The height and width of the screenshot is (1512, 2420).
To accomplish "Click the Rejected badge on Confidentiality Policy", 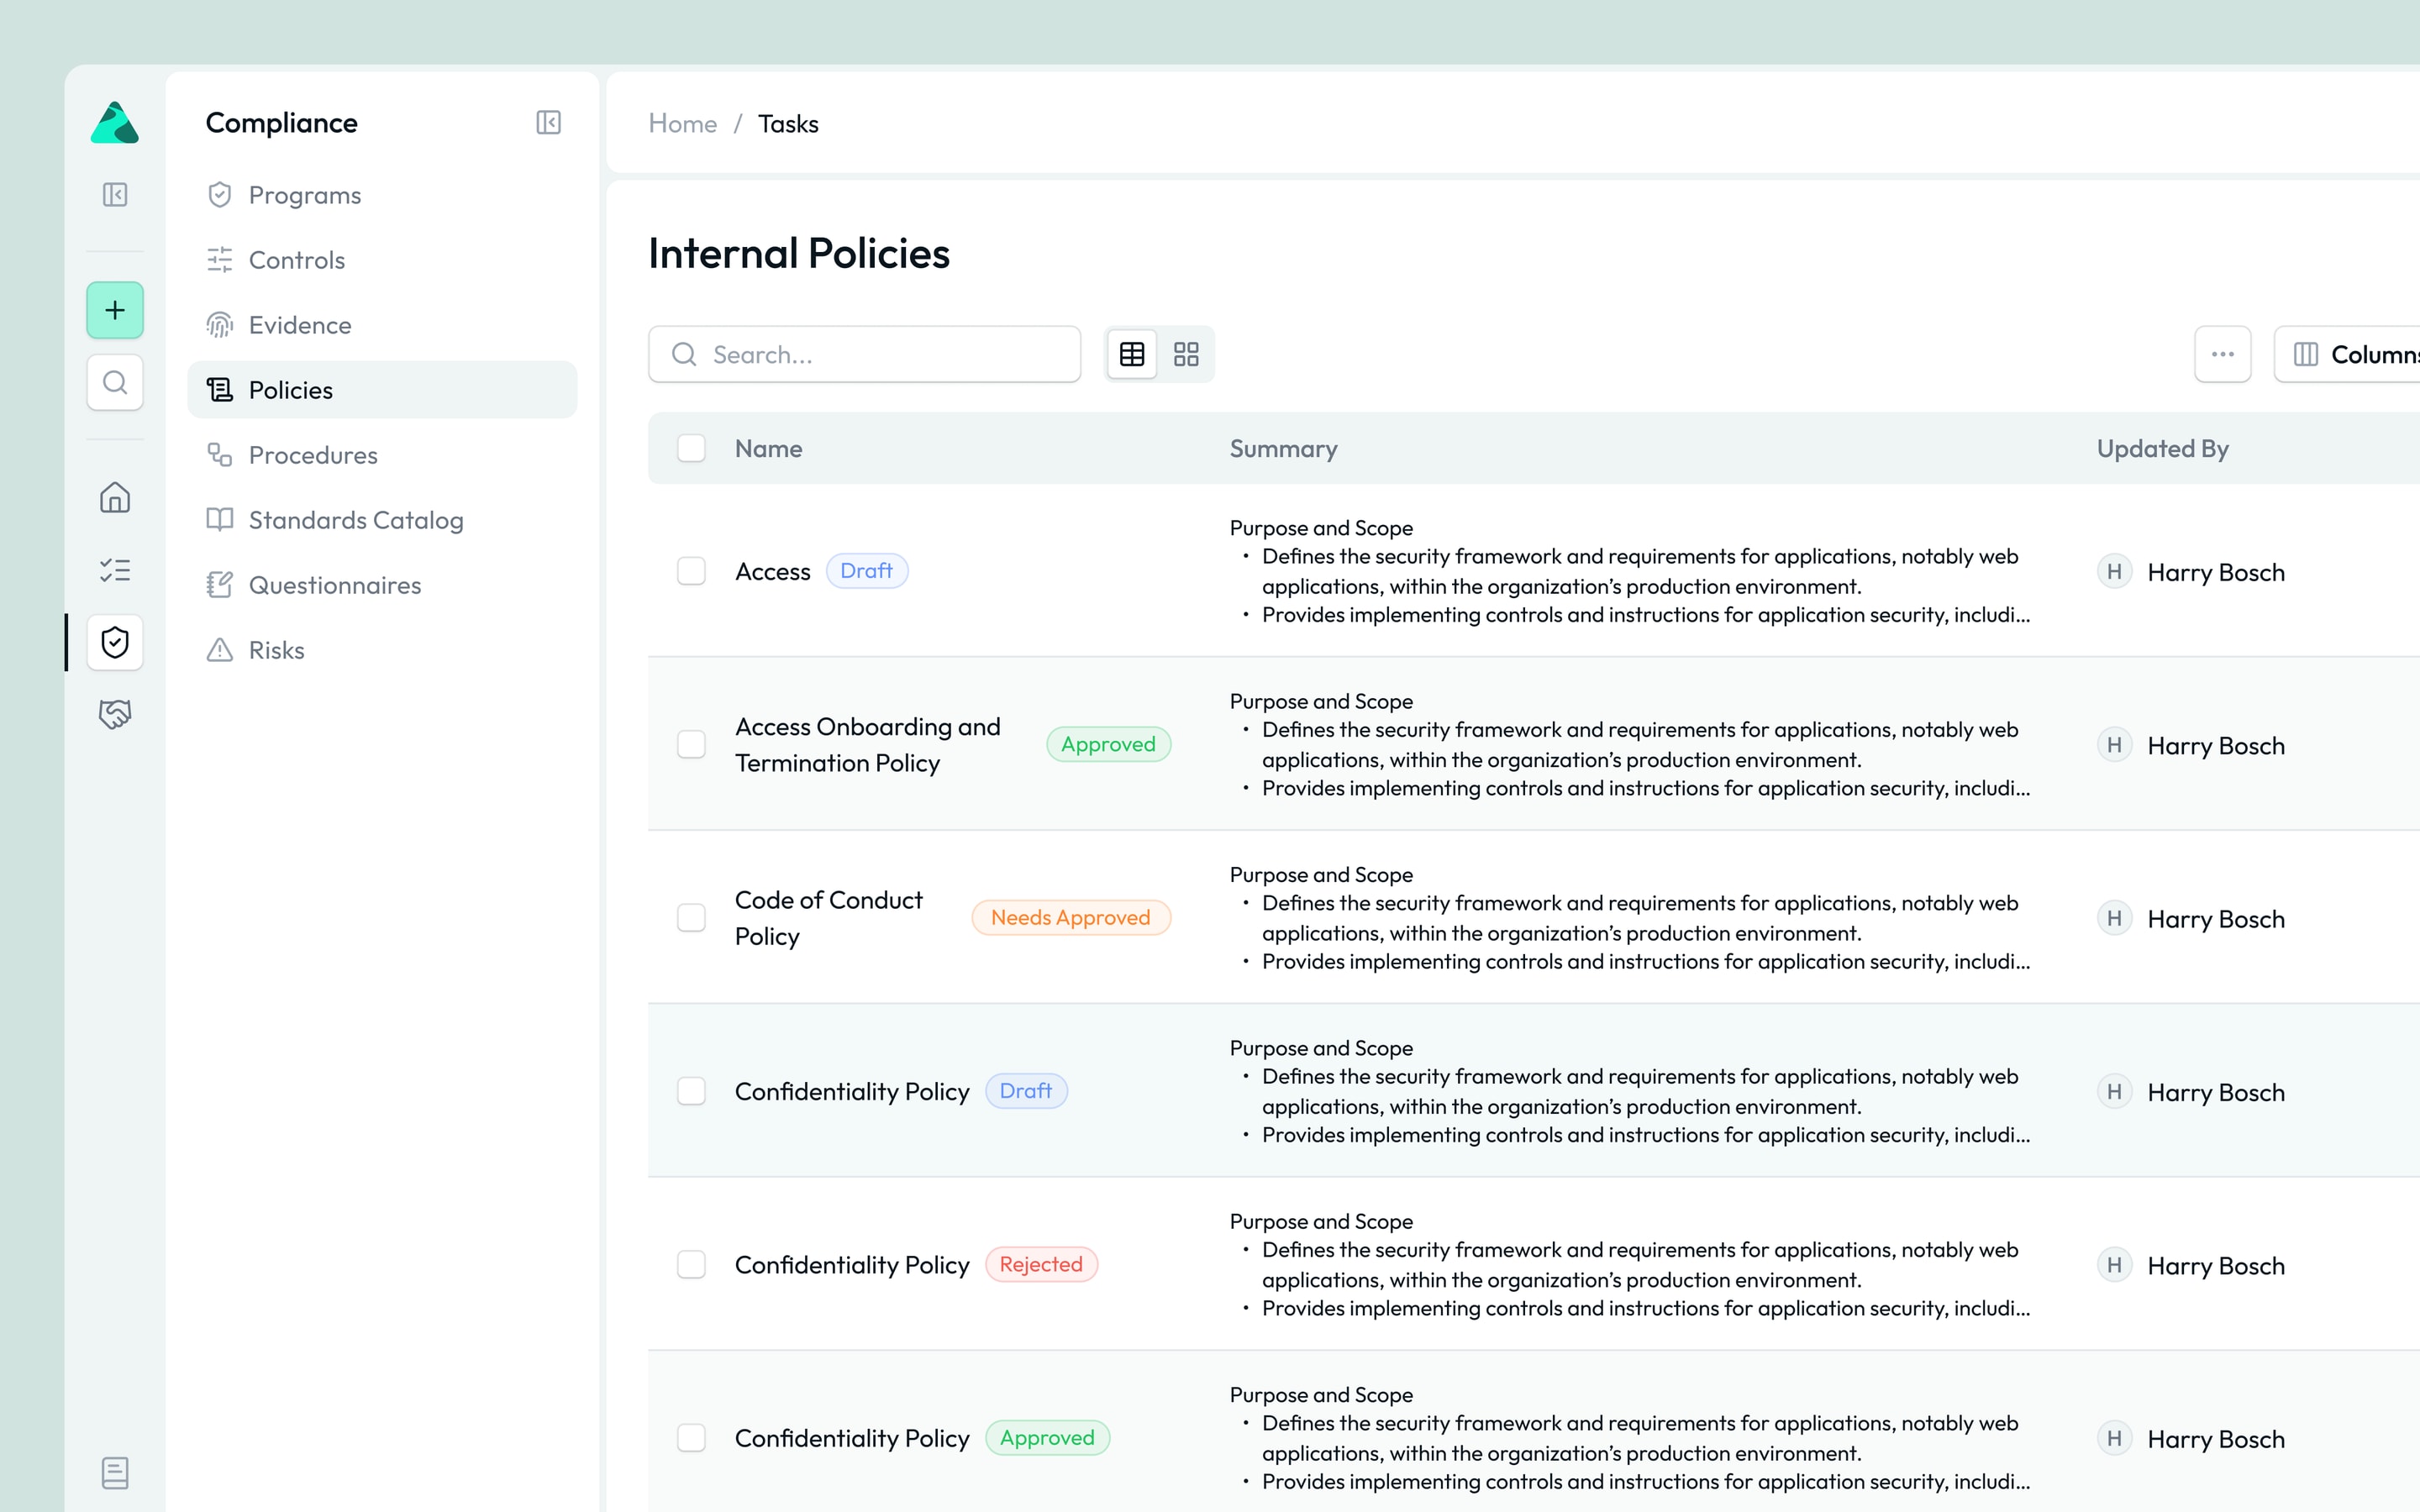I will [x=1041, y=1264].
